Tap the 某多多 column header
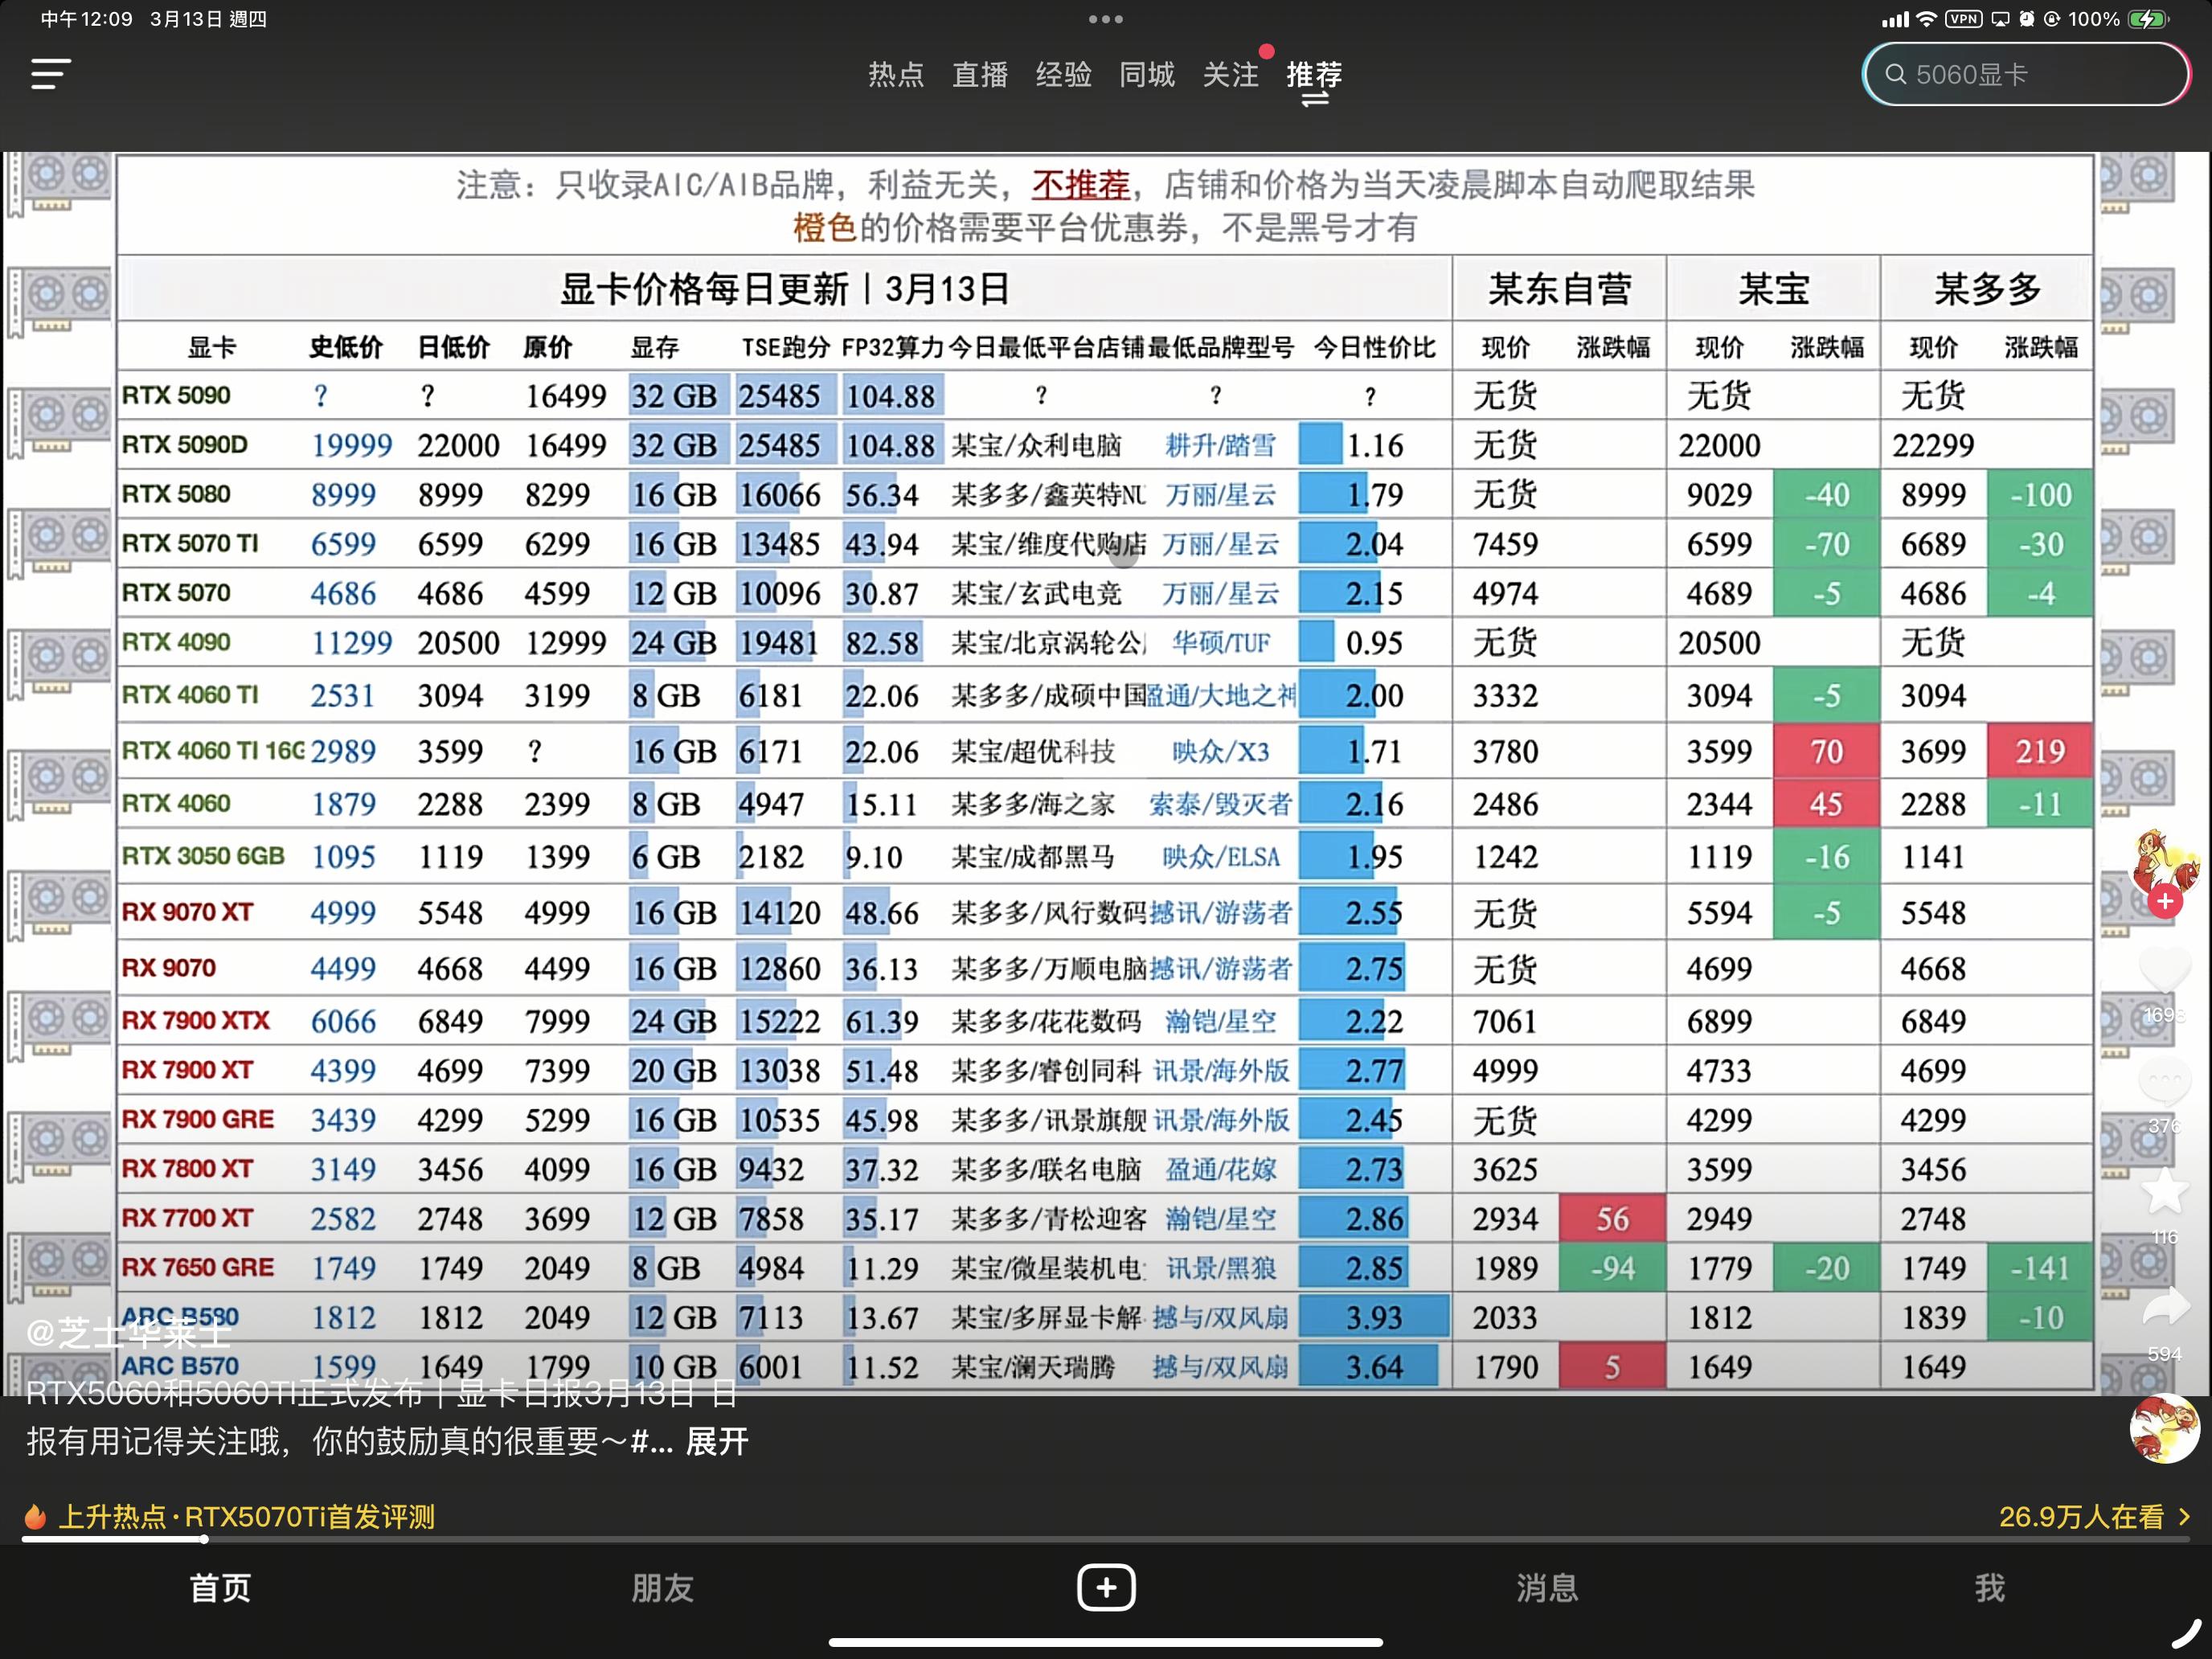This screenshot has width=2212, height=1659. (x=1988, y=289)
